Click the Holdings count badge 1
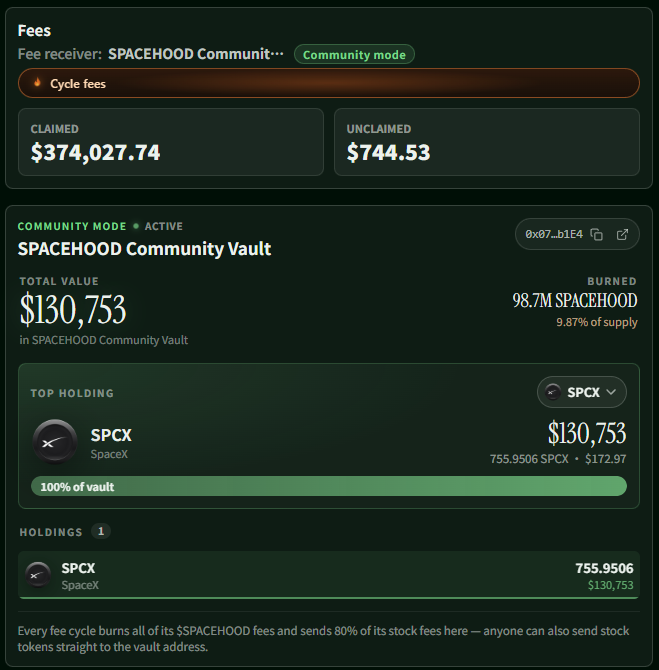The width and height of the screenshot is (659, 670). point(101,531)
